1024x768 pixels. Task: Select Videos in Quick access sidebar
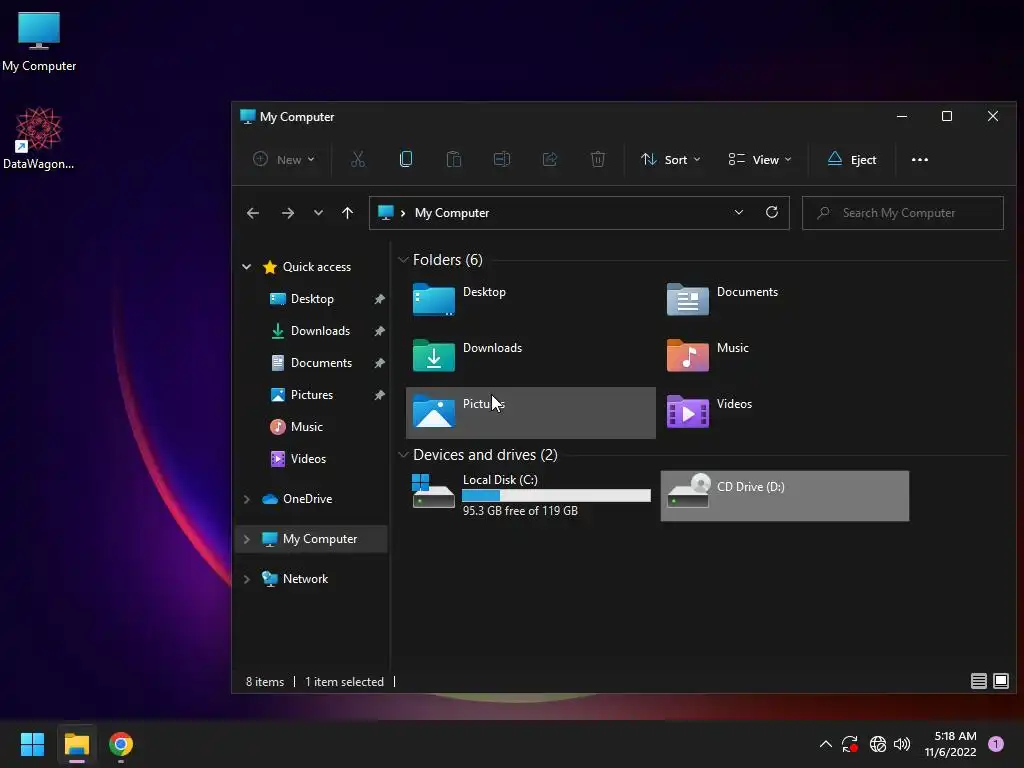(x=308, y=458)
